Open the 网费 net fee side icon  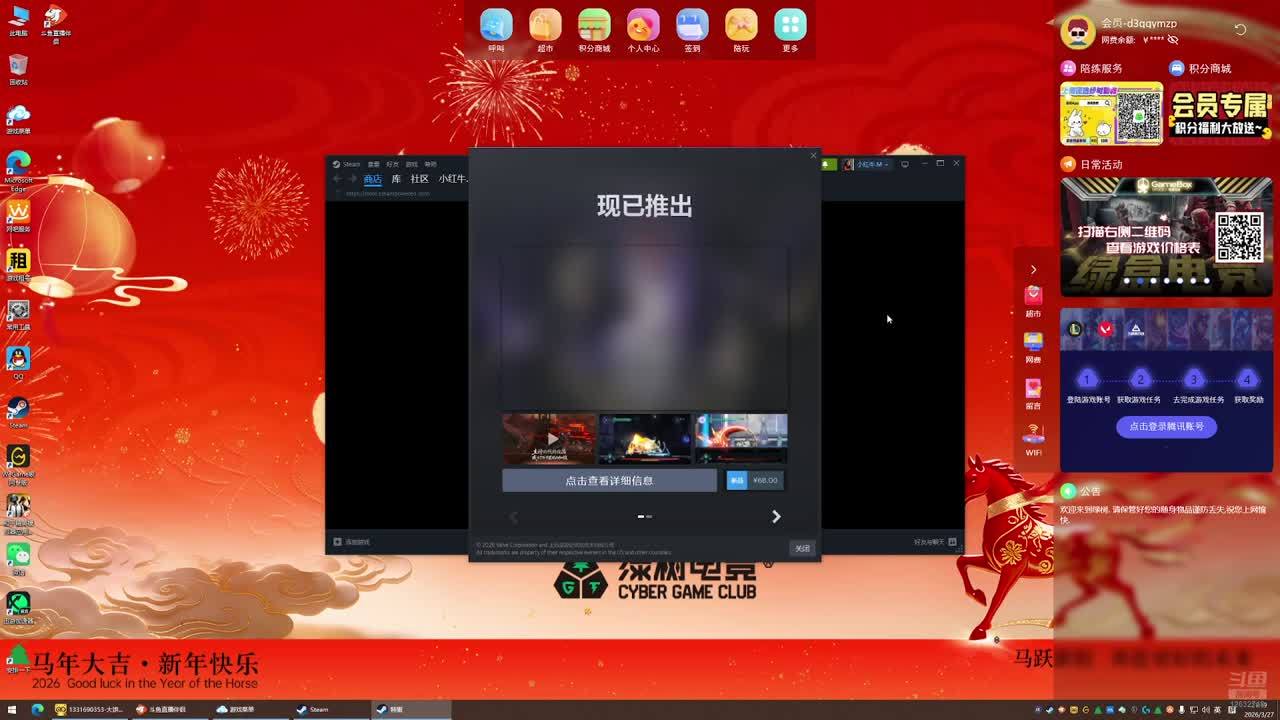click(1033, 346)
